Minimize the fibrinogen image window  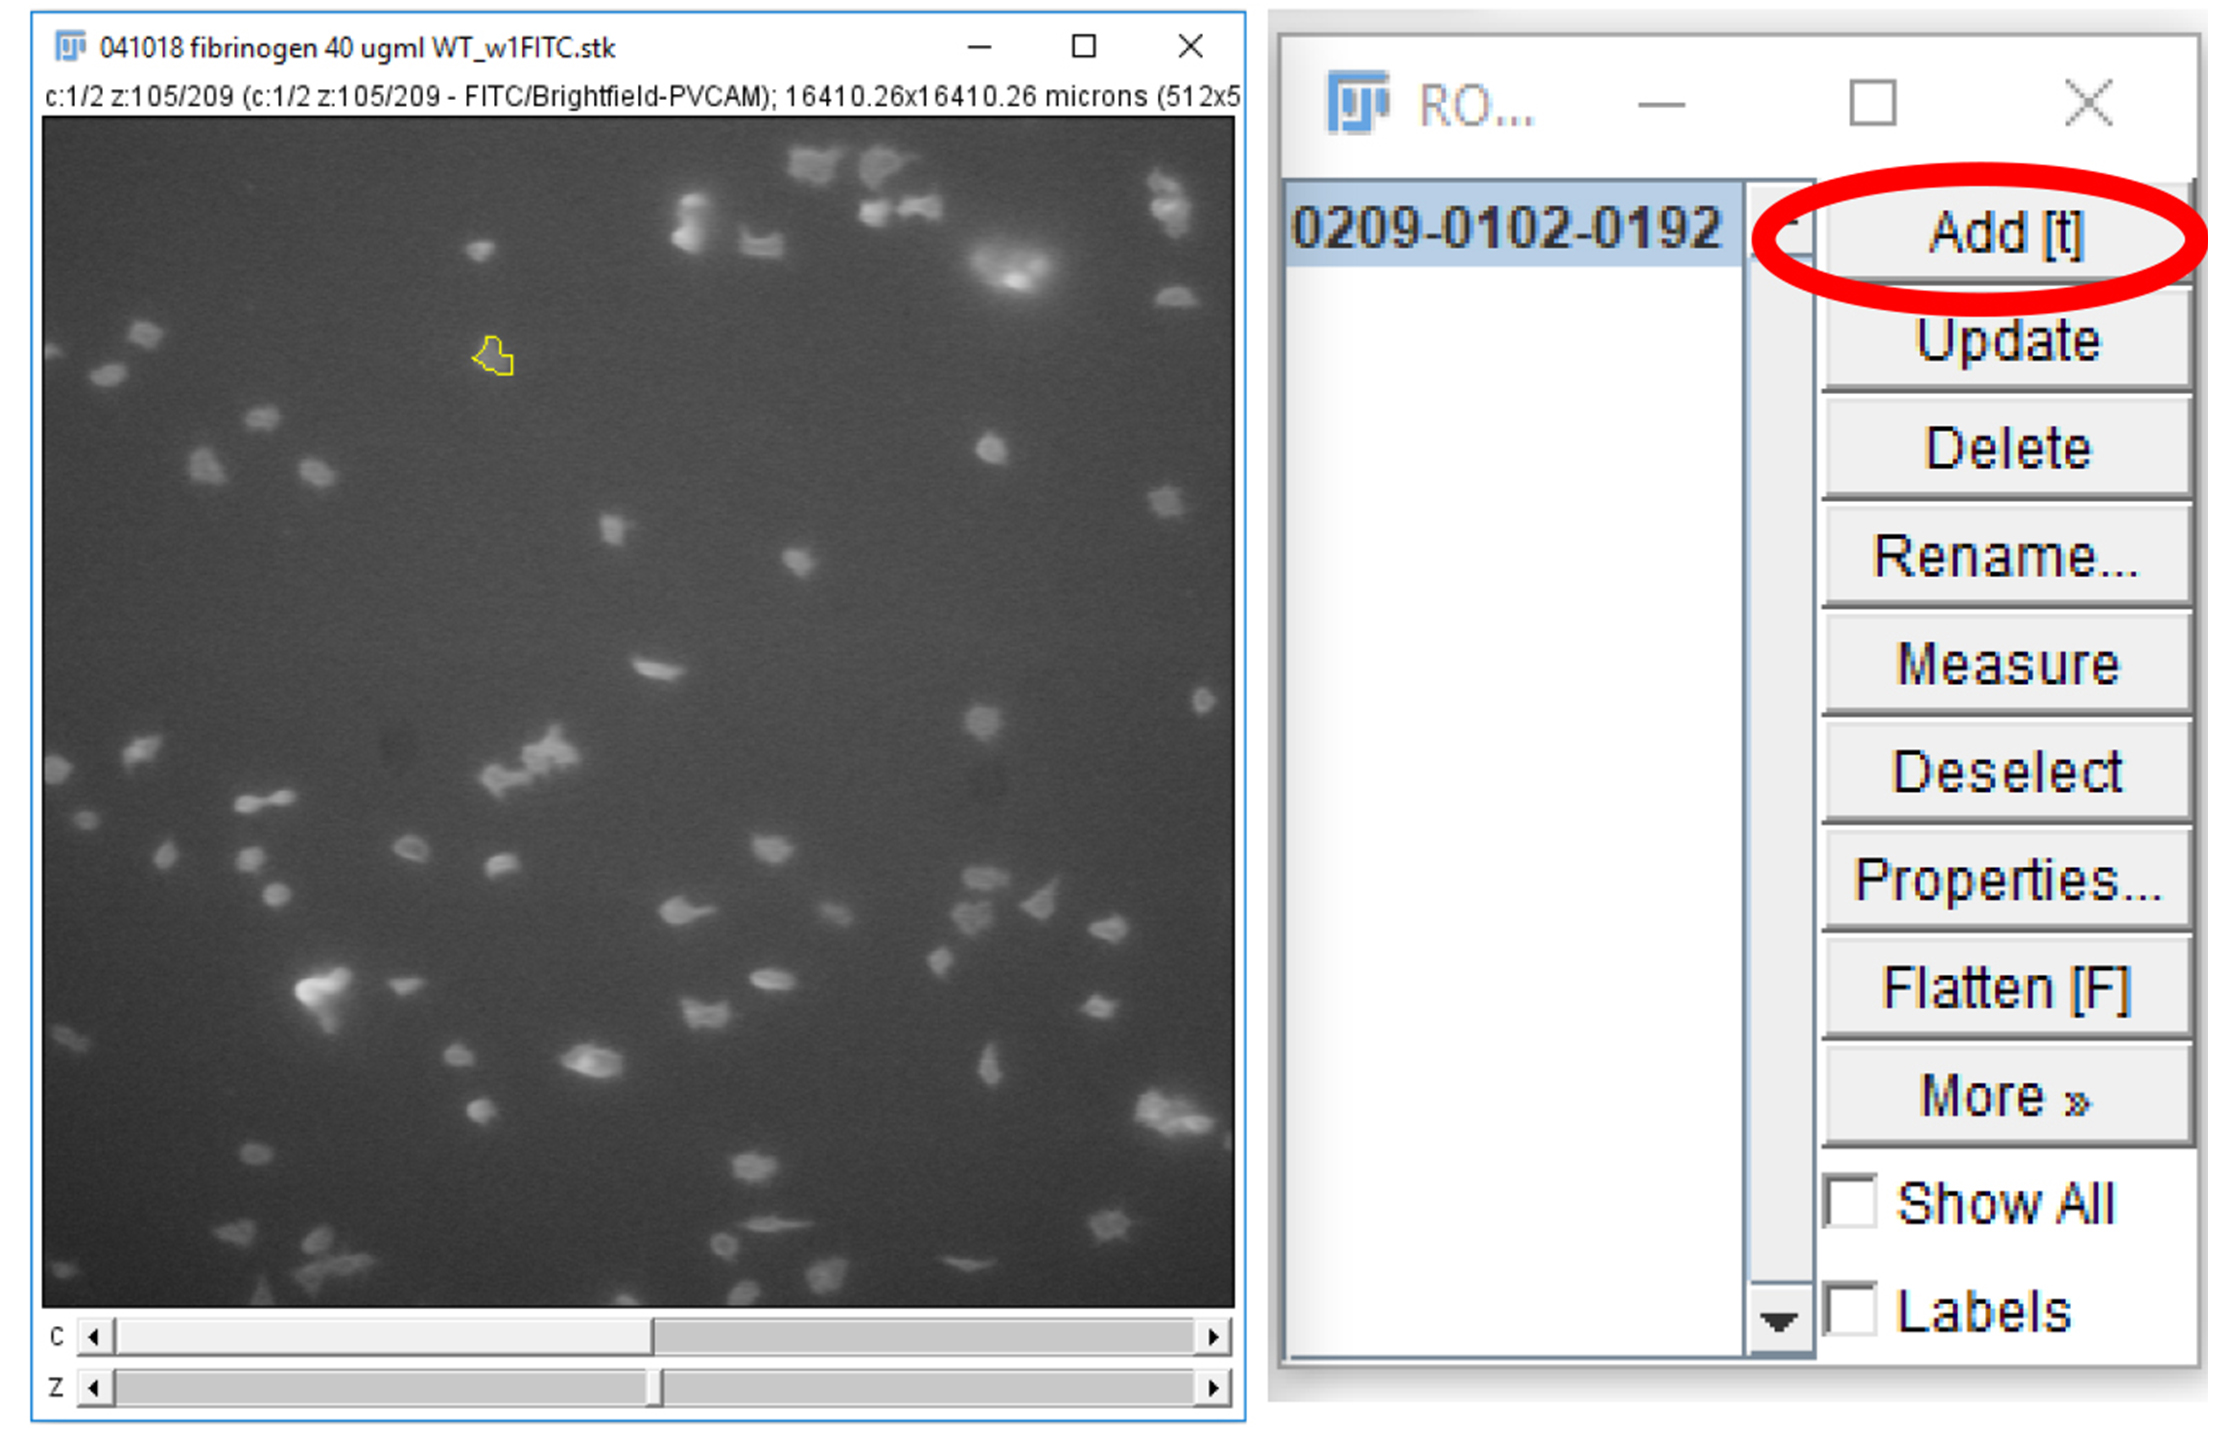[x=979, y=46]
